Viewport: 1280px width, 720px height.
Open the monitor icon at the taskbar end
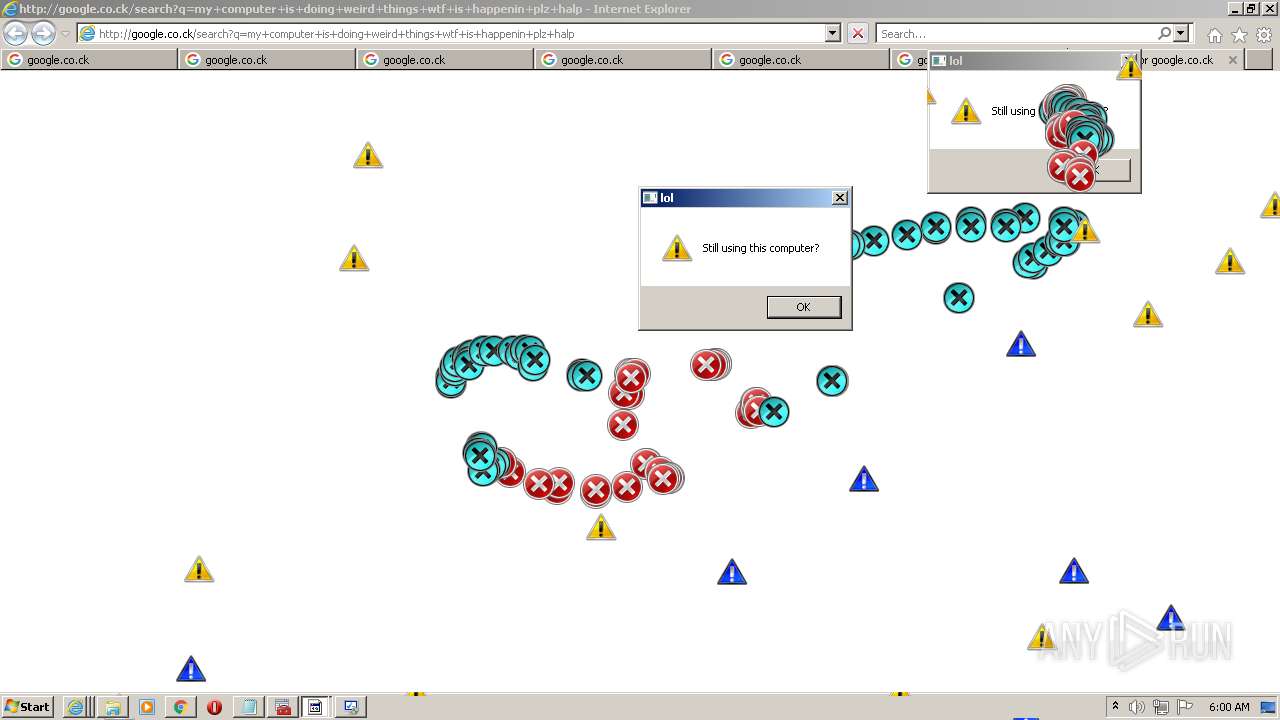point(351,707)
